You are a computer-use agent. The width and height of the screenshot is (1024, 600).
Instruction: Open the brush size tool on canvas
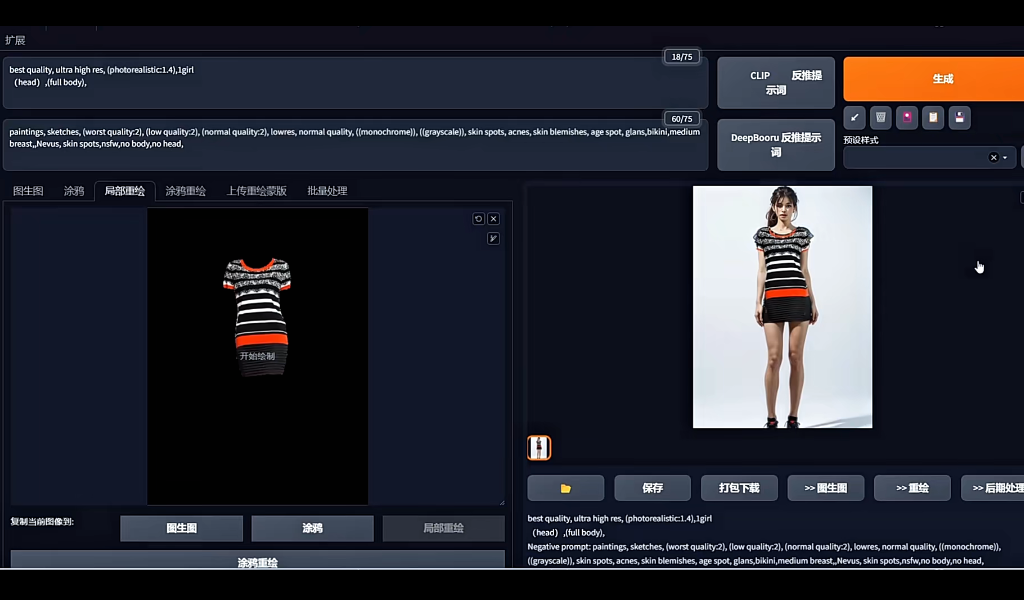494,238
